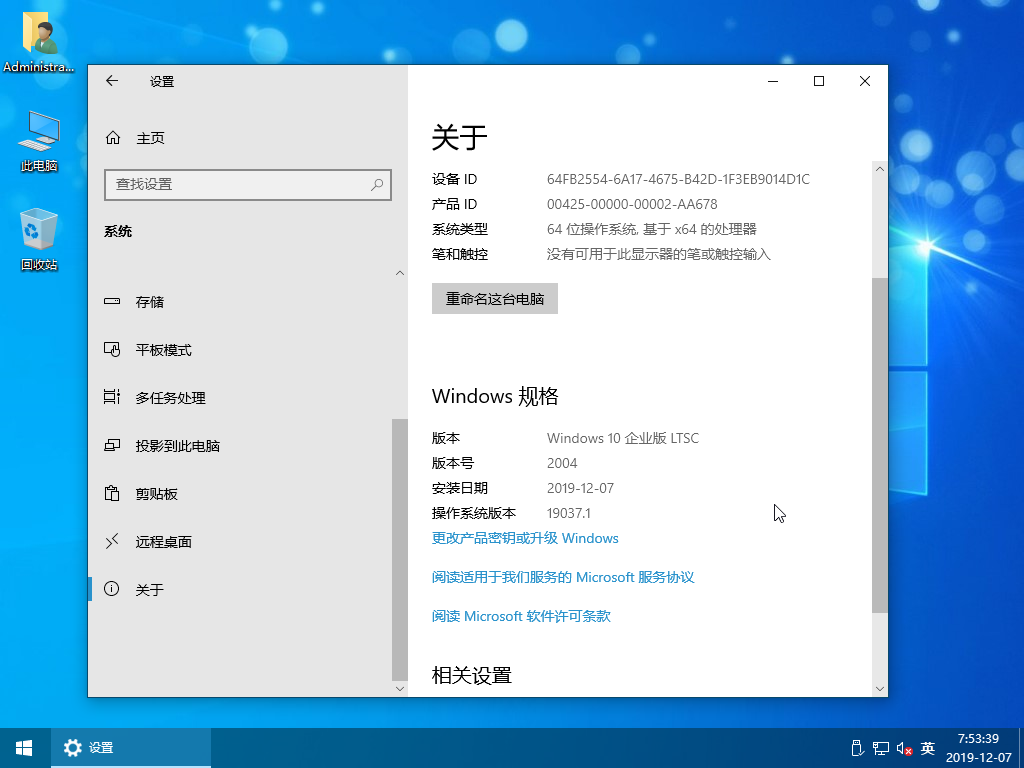Click the Show desktop strip on the taskbar

1021,748
